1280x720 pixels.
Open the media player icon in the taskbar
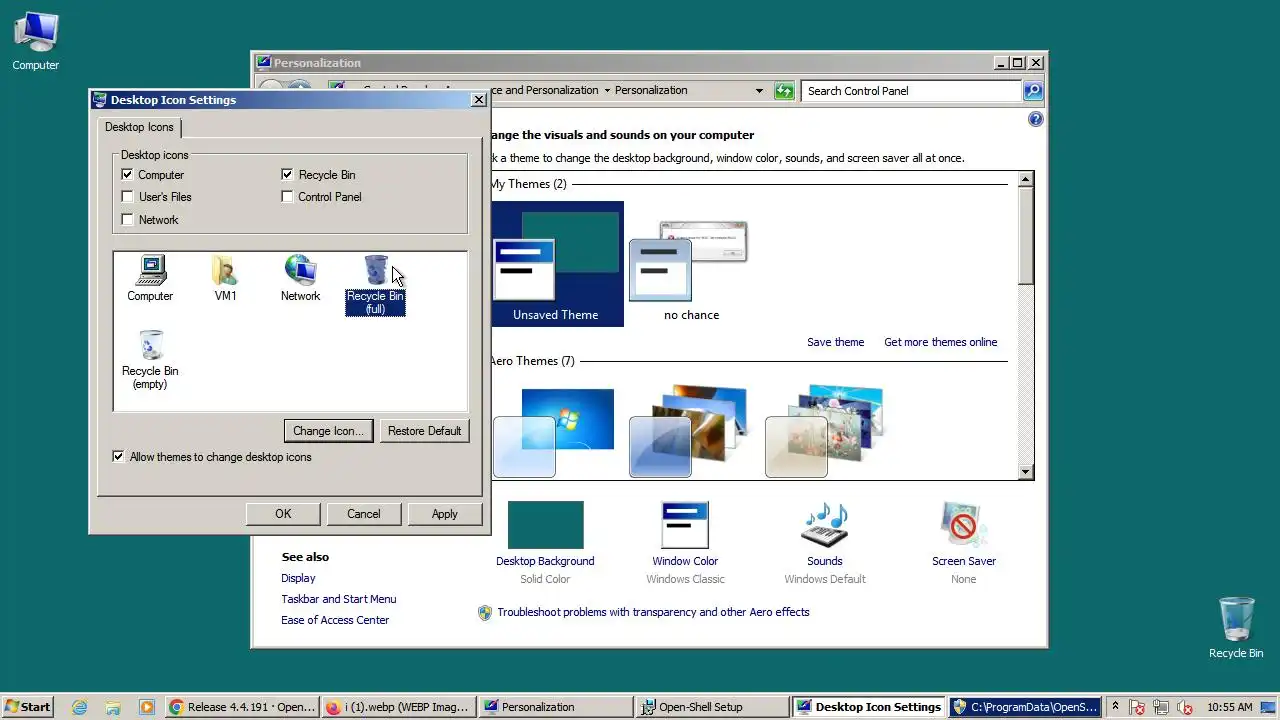147,707
